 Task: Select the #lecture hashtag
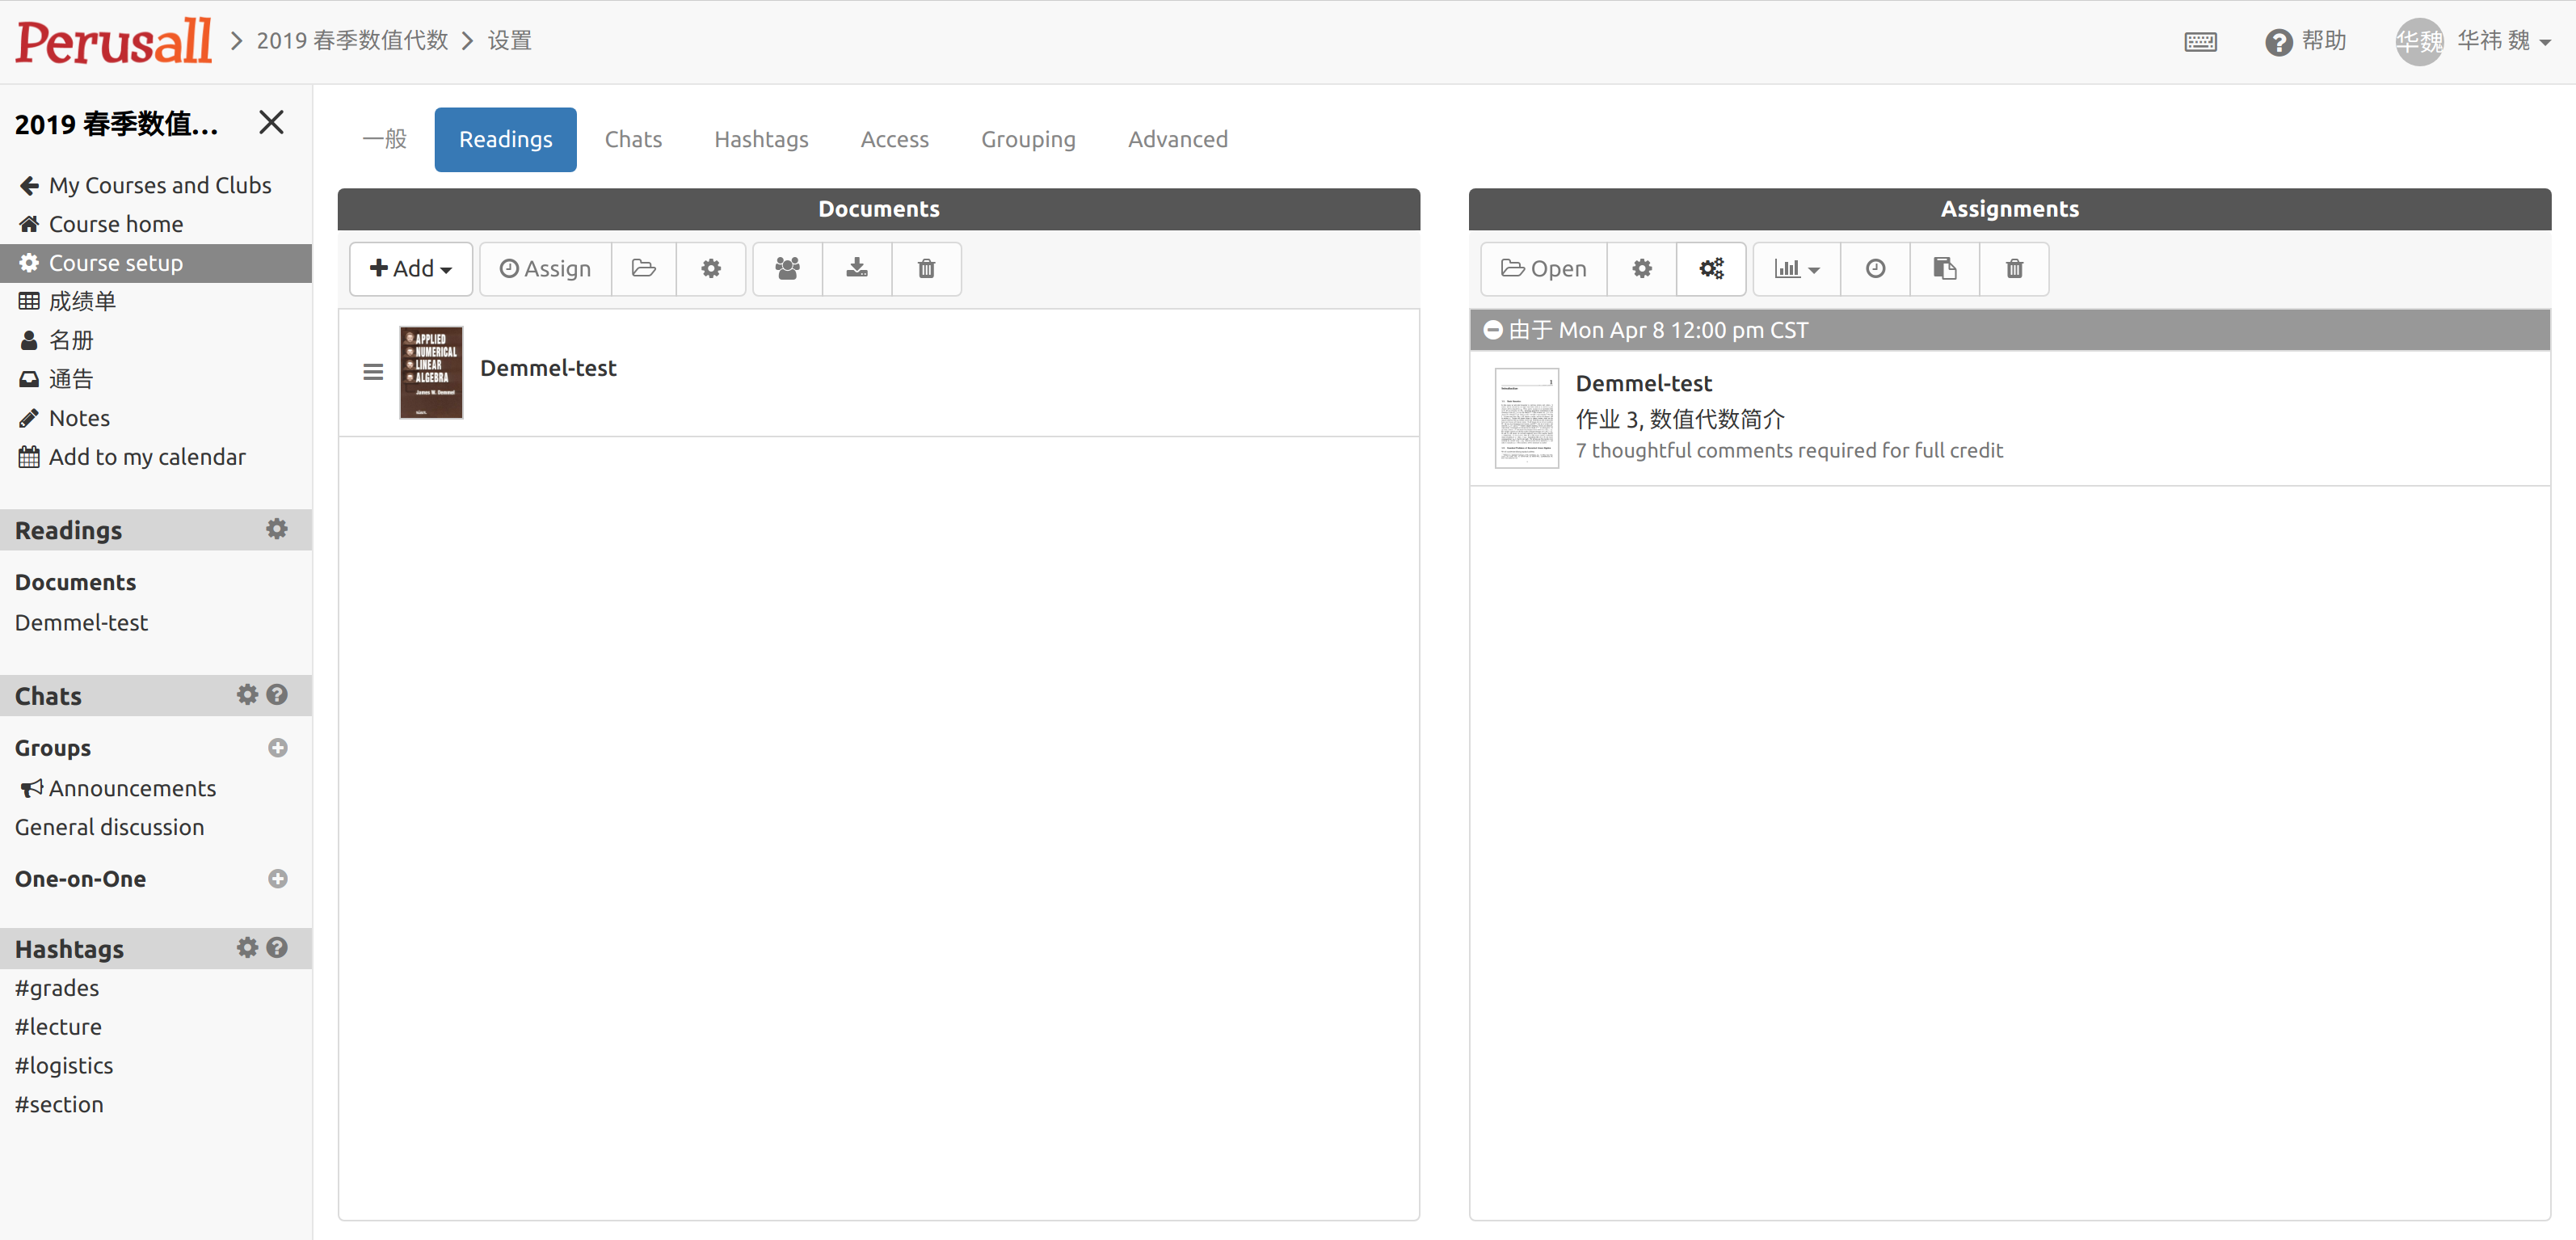[x=58, y=1027]
